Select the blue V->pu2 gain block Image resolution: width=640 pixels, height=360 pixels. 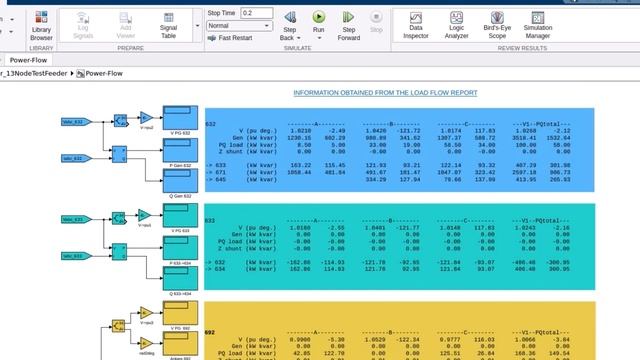(146, 118)
